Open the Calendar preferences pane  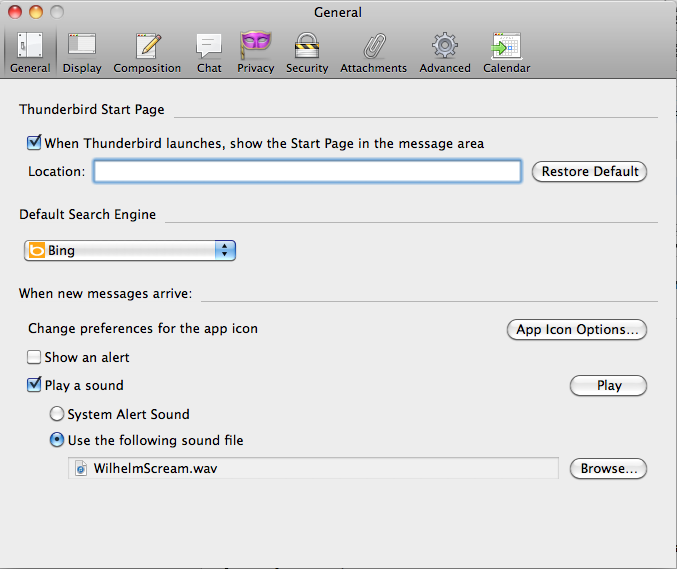pyautogui.click(x=506, y=52)
